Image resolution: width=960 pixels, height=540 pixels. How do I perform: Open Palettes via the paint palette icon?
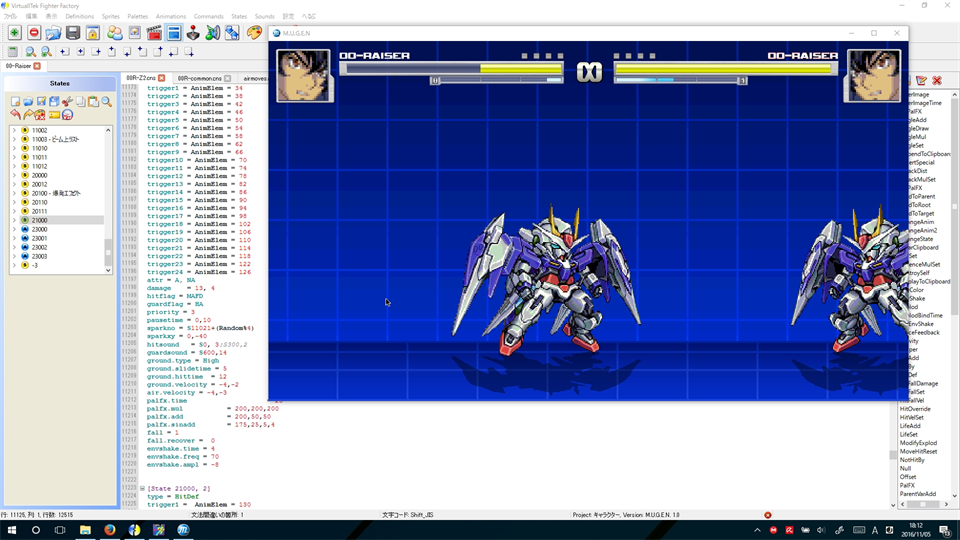[x=254, y=33]
